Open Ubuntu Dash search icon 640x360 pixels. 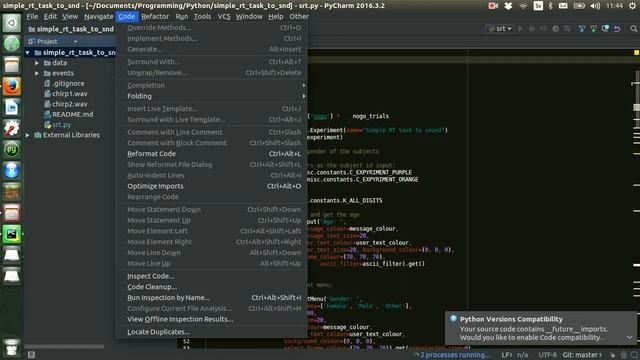coord(11,23)
